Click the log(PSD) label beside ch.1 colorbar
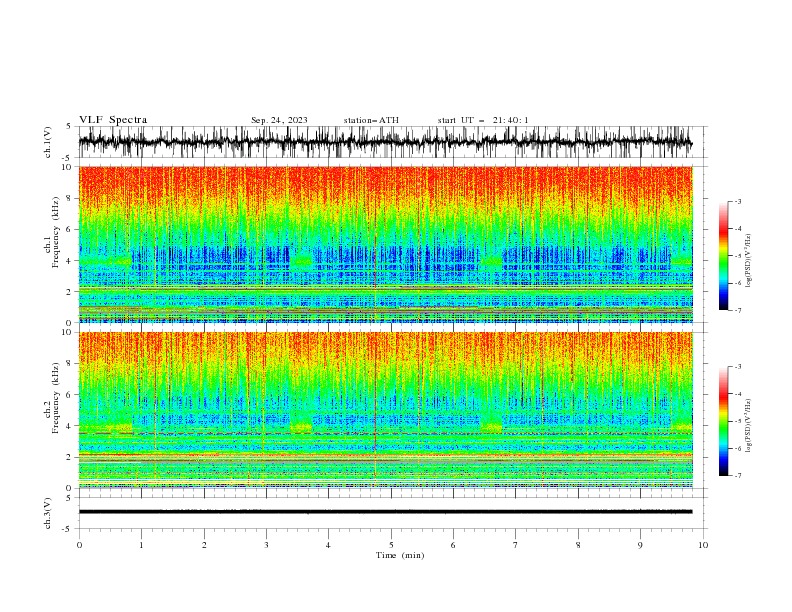 pos(749,261)
